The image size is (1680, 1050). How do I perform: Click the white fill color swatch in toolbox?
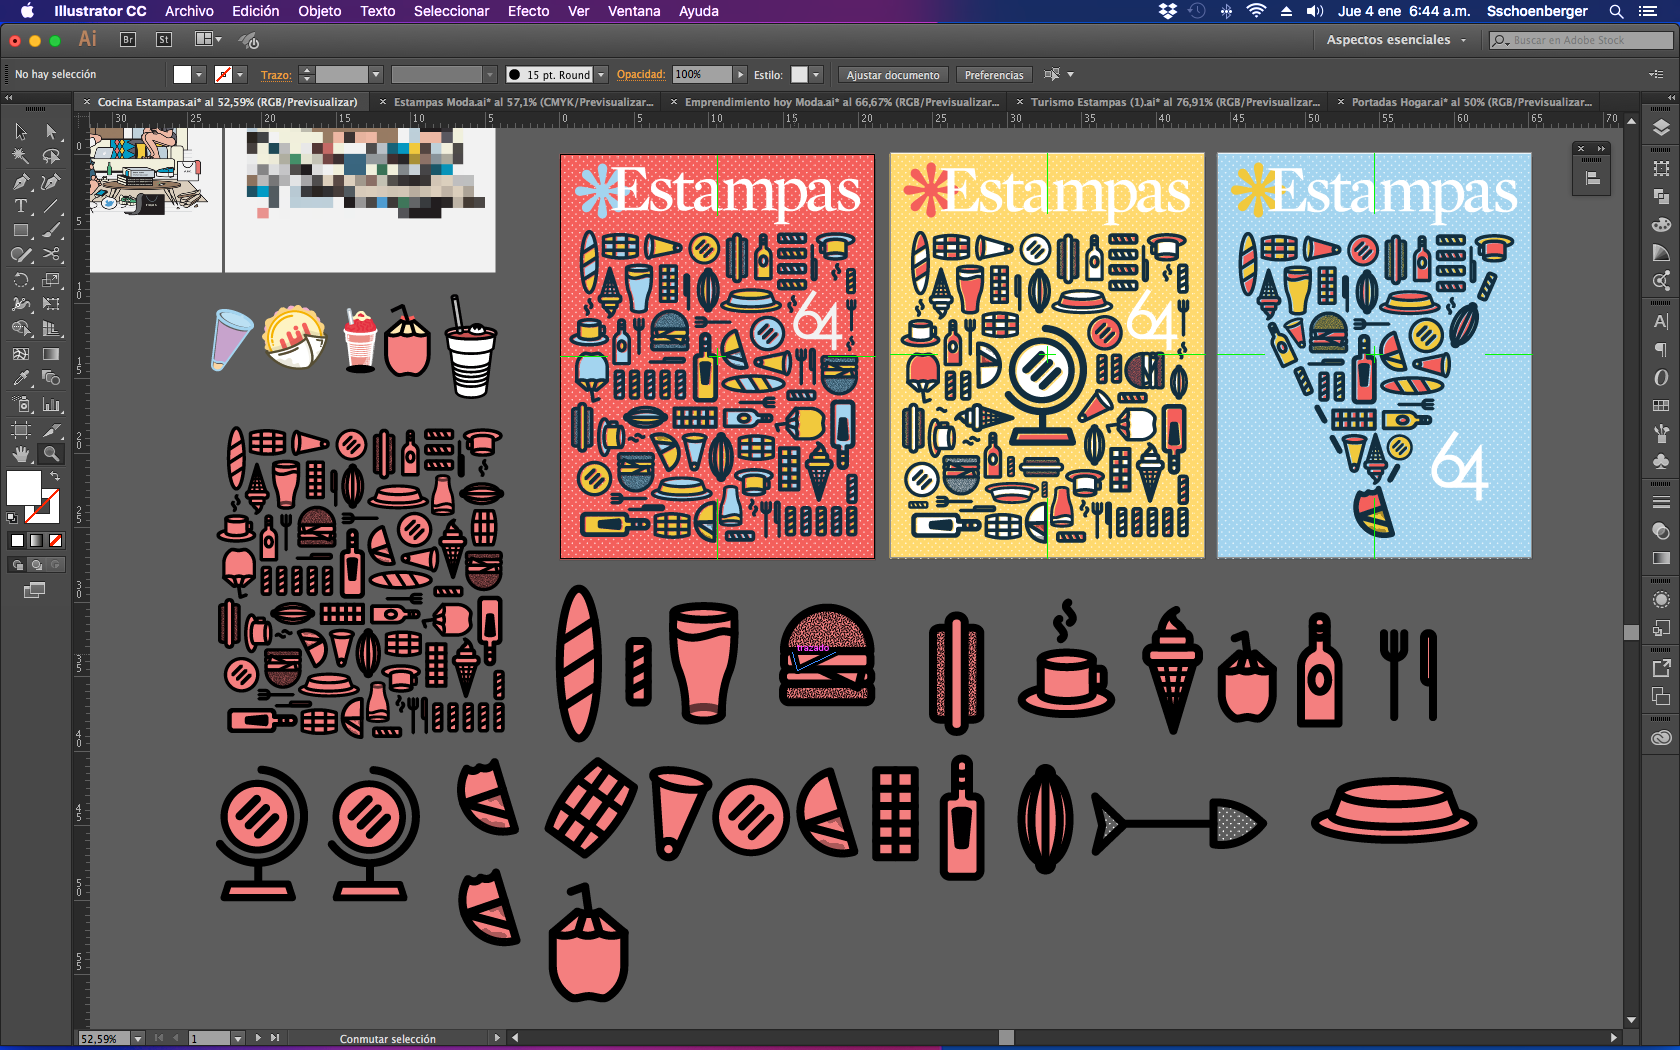tap(22, 487)
